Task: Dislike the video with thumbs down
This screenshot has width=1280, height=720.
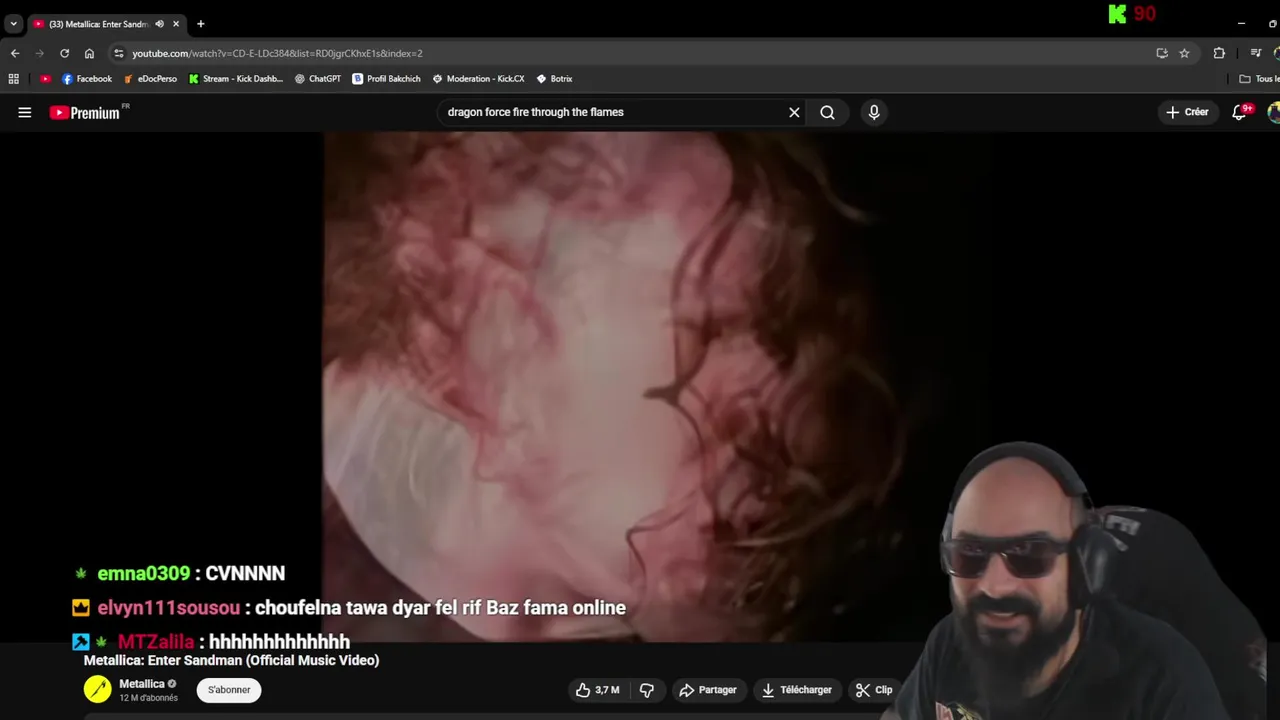Action: point(647,690)
